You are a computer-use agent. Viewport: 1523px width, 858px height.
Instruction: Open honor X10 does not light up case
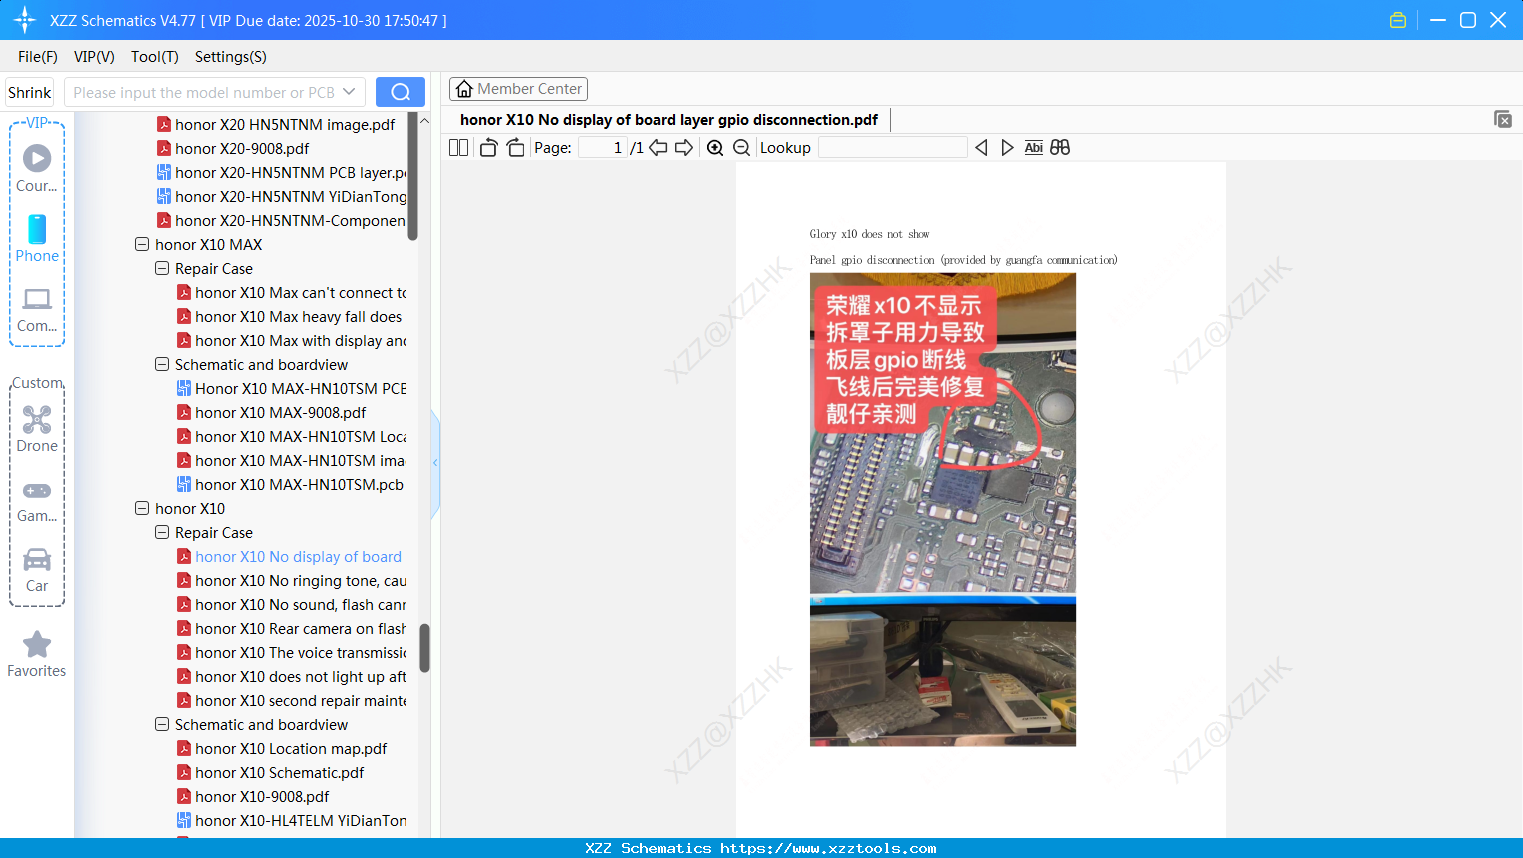coord(292,676)
